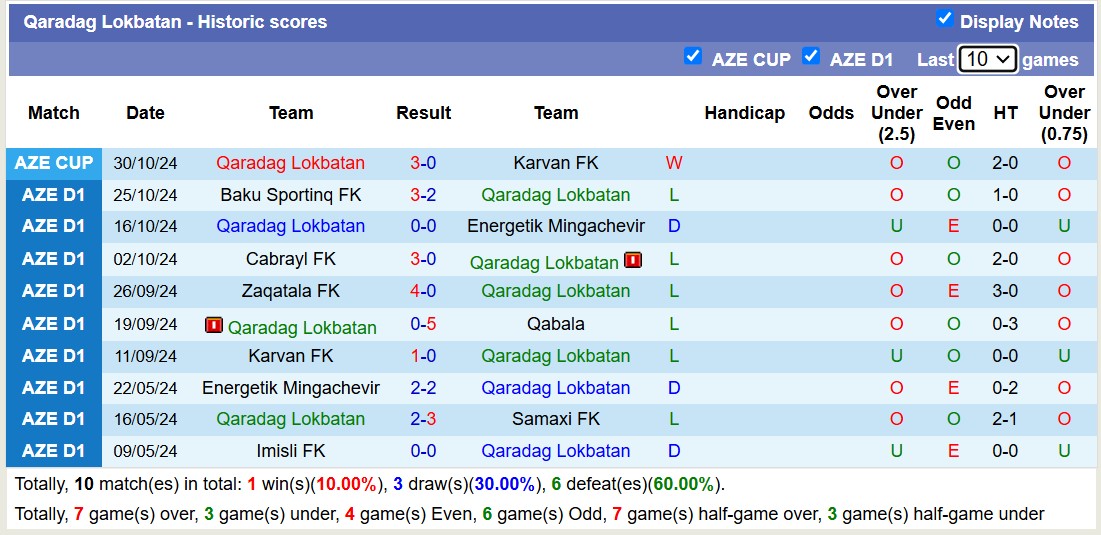The image size is (1101, 535).
Task: Open the Last games count dropdown
Action: click(x=987, y=59)
